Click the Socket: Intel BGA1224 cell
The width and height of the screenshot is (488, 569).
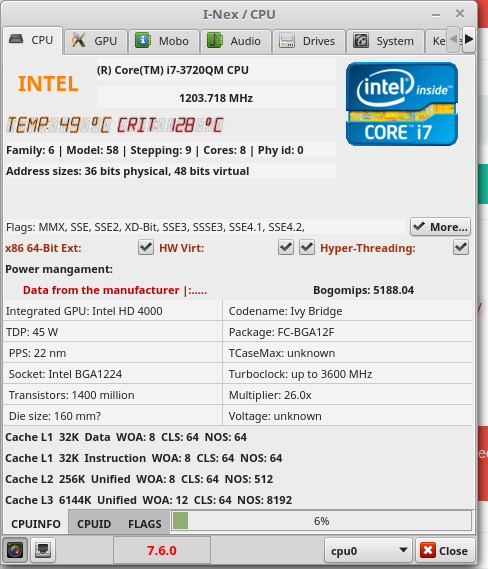pos(112,374)
